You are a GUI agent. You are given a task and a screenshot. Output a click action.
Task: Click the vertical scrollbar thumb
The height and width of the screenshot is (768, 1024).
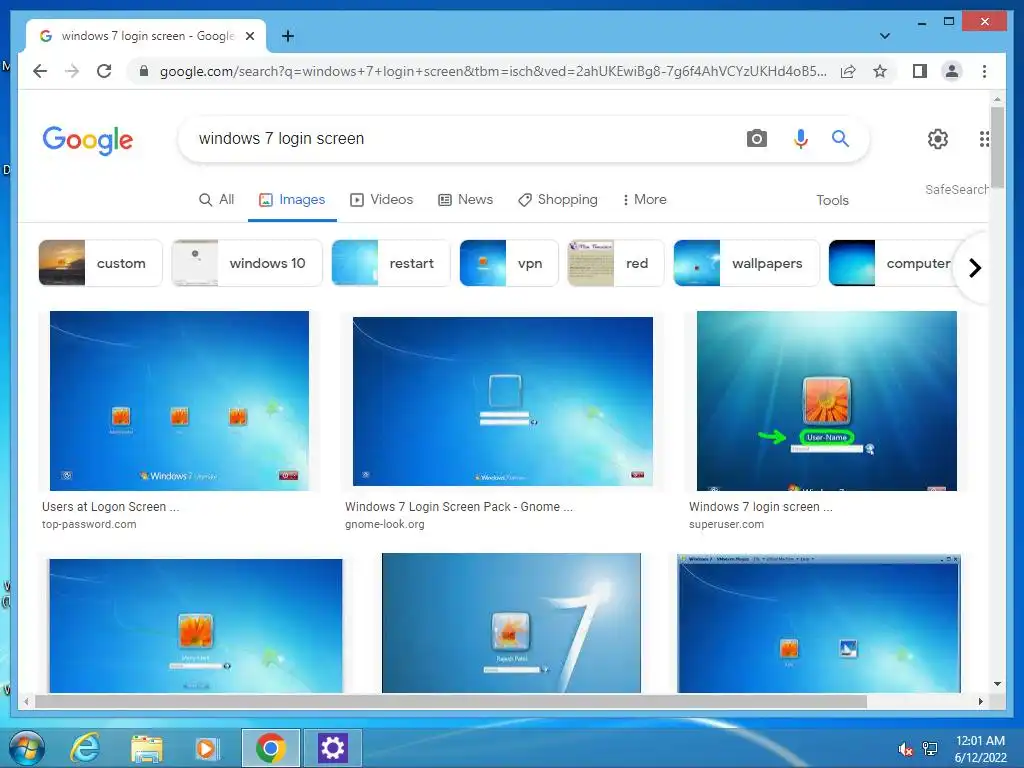tap(997, 148)
